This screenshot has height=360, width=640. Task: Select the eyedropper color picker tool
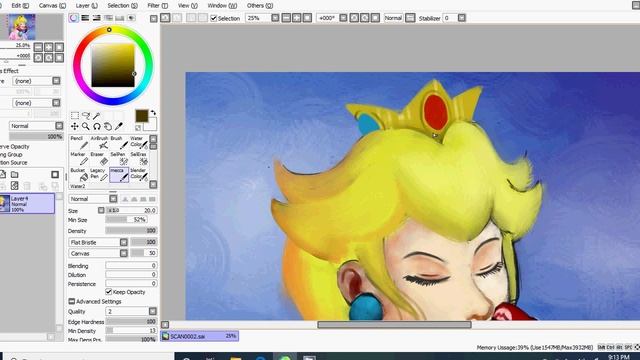[x=119, y=127]
